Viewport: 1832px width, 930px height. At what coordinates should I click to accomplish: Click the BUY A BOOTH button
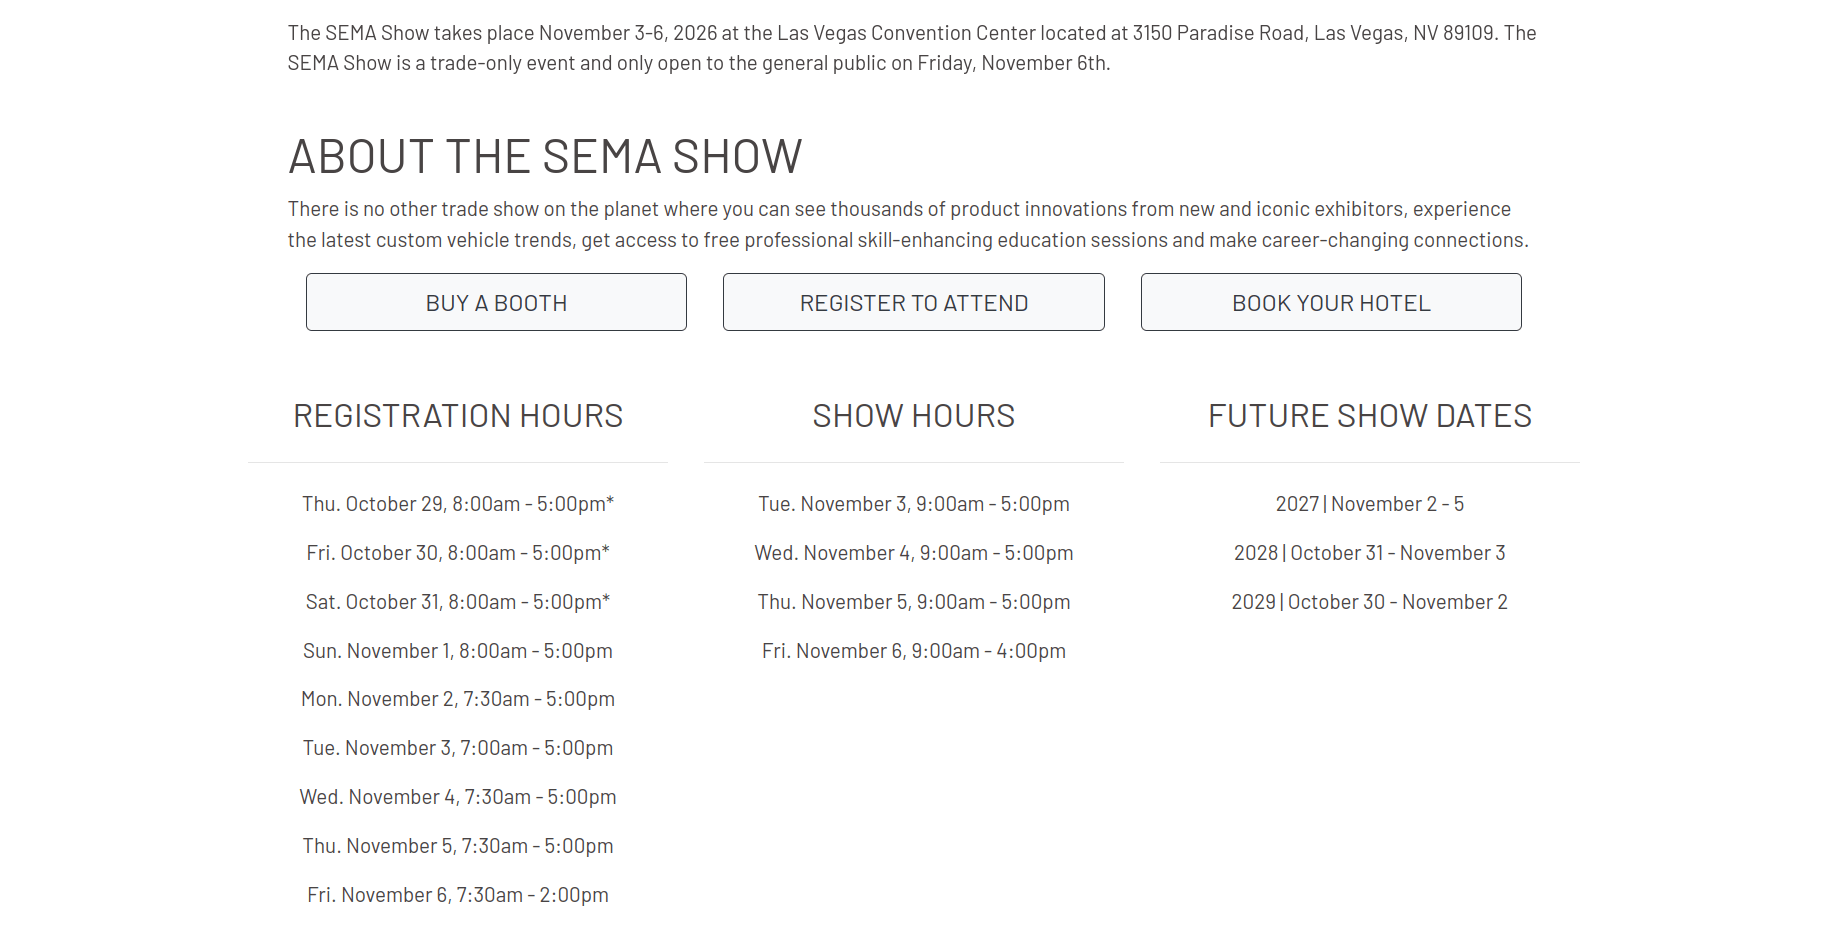coord(496,302)
